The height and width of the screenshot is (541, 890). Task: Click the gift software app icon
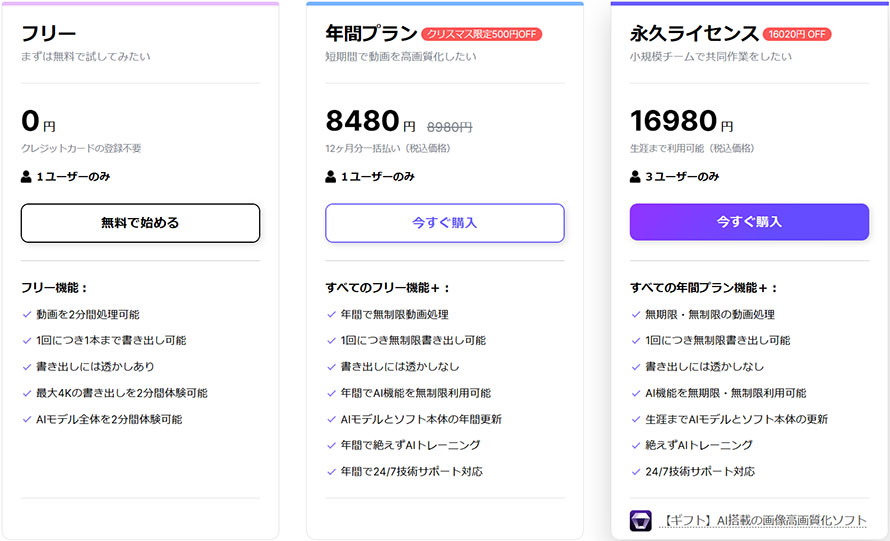pos(641,521)
